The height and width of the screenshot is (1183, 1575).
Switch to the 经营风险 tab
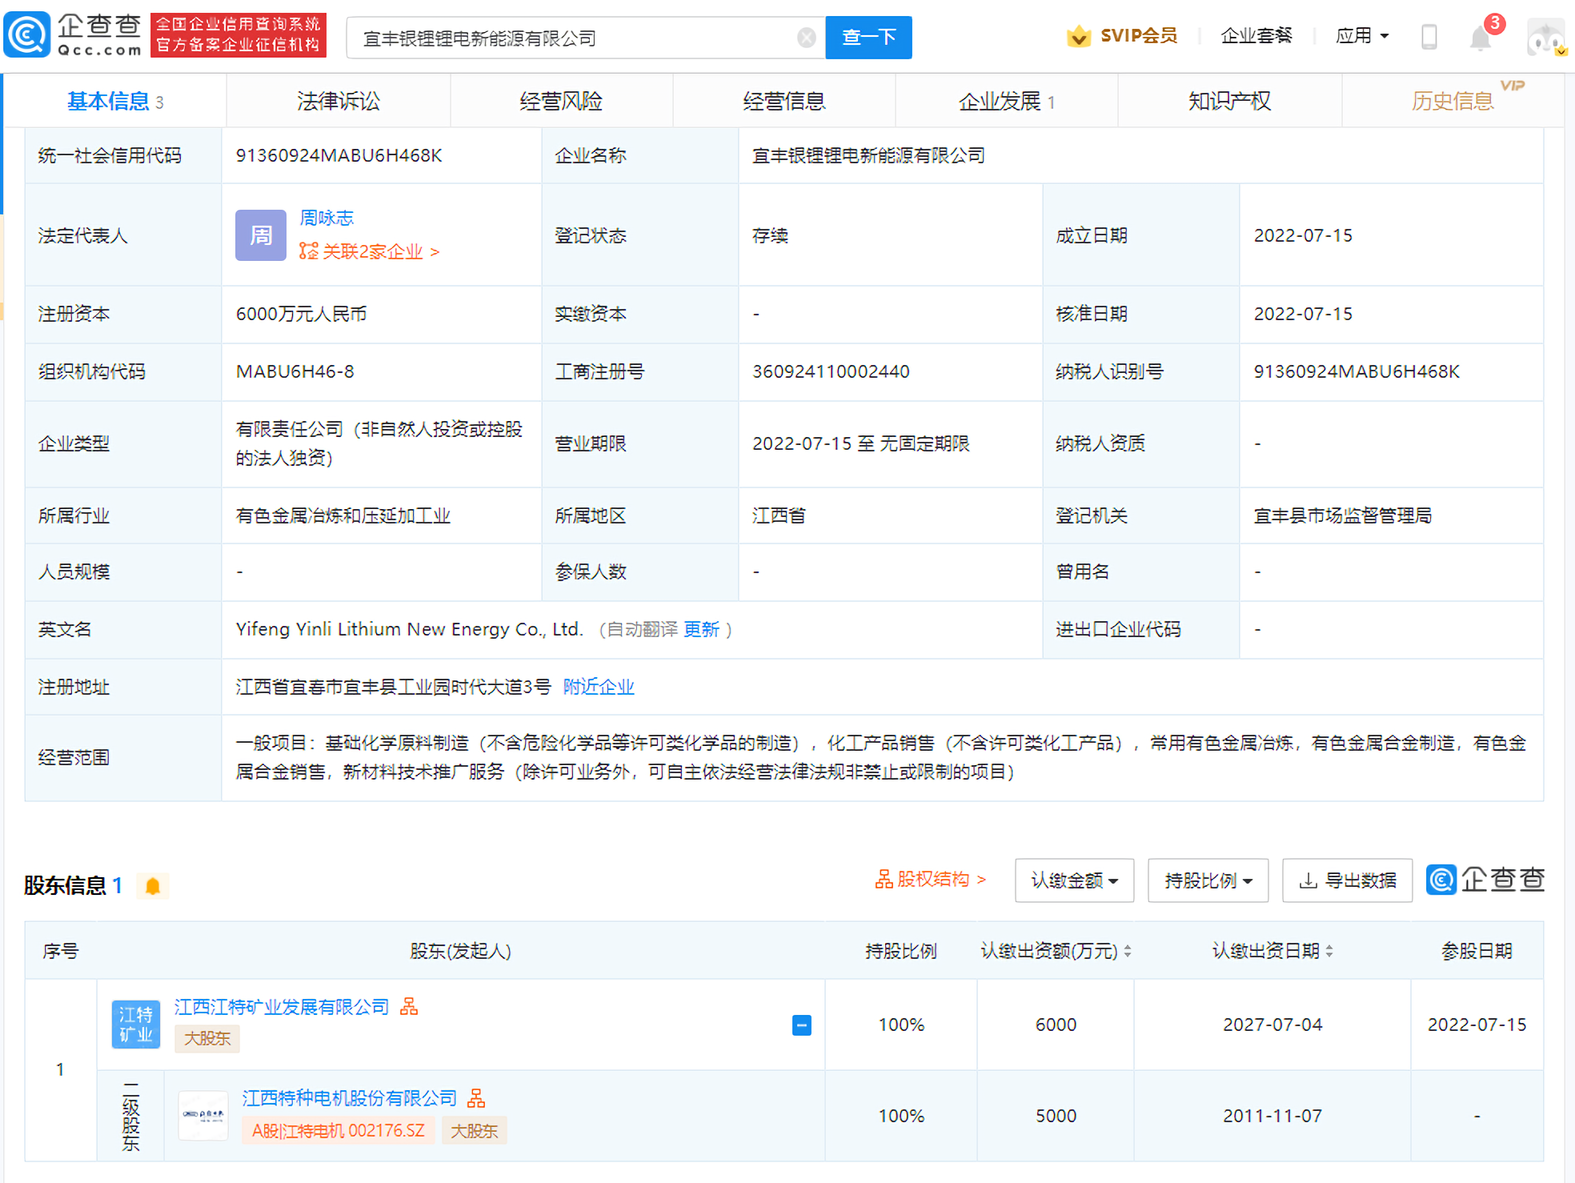[x=561, y=101]
